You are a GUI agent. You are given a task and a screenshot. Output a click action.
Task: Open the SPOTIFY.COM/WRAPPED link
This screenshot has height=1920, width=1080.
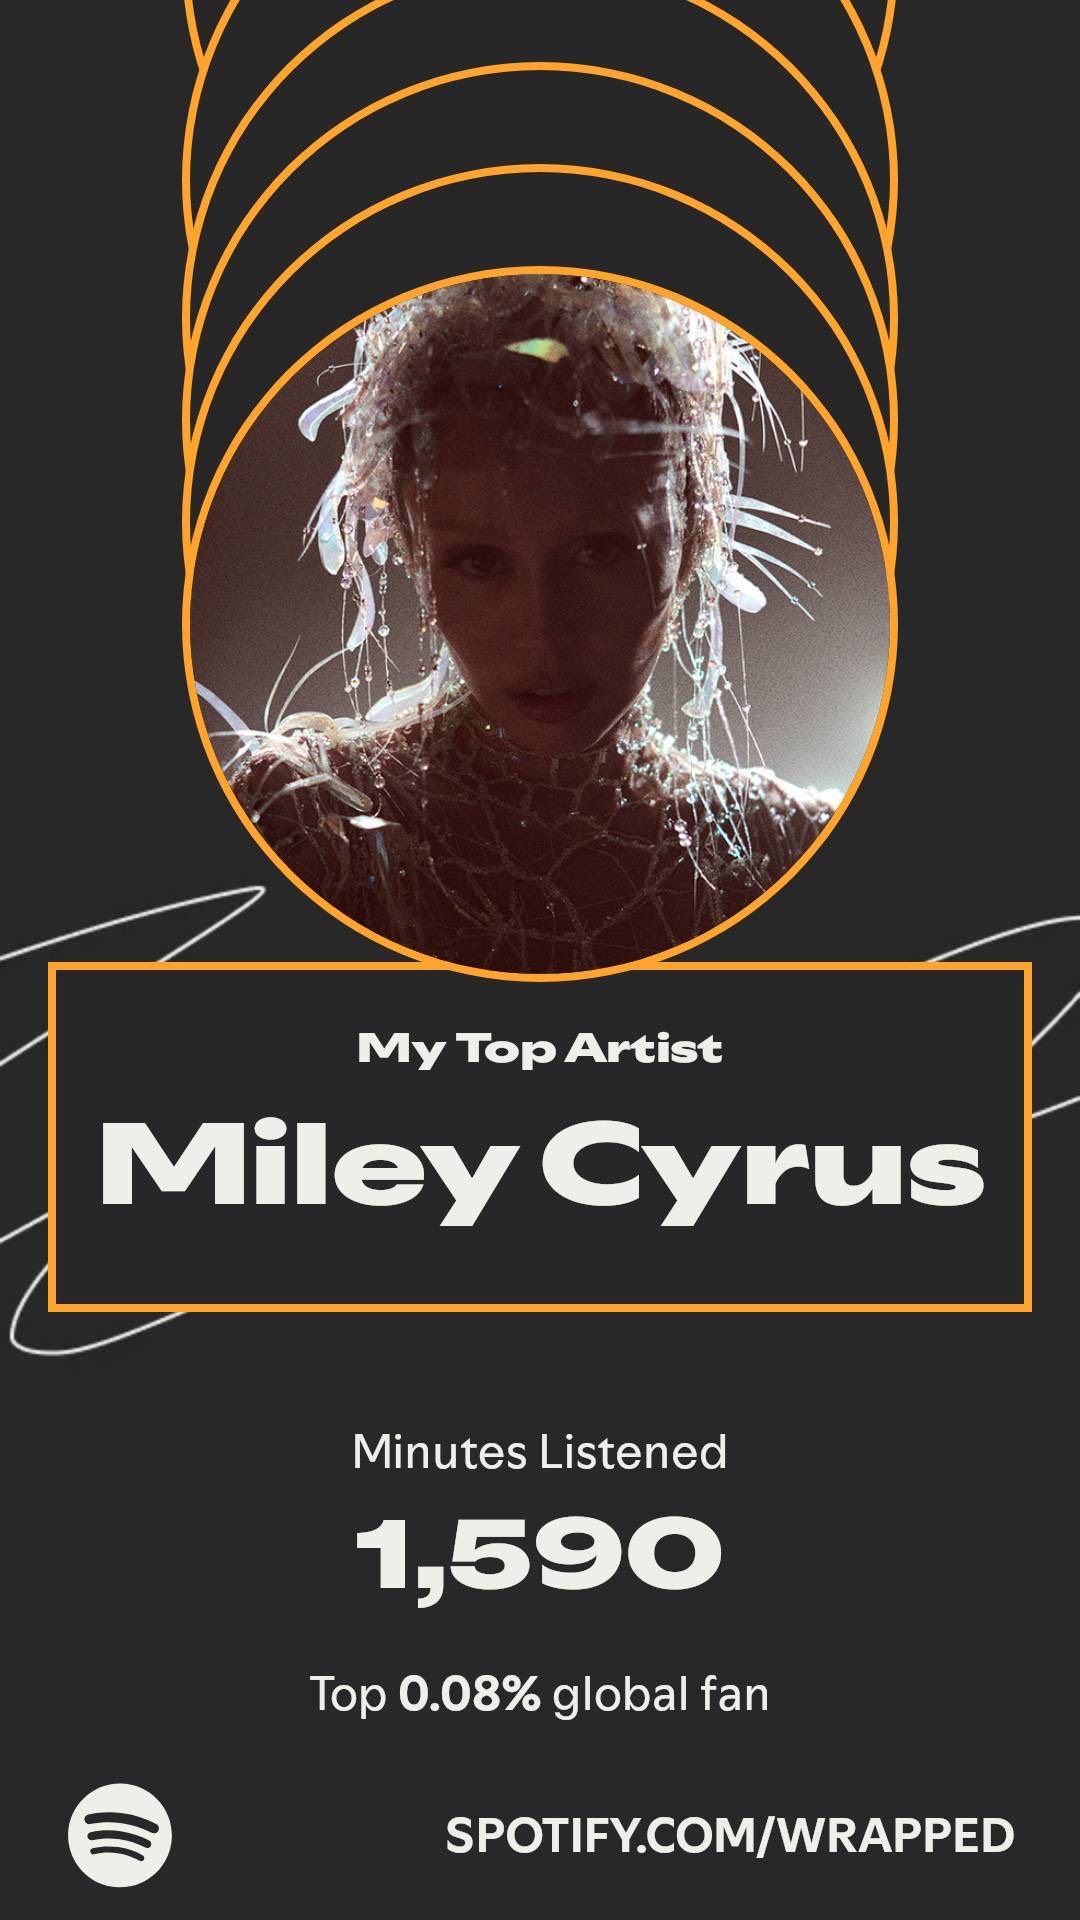(x=729, y=1836)
